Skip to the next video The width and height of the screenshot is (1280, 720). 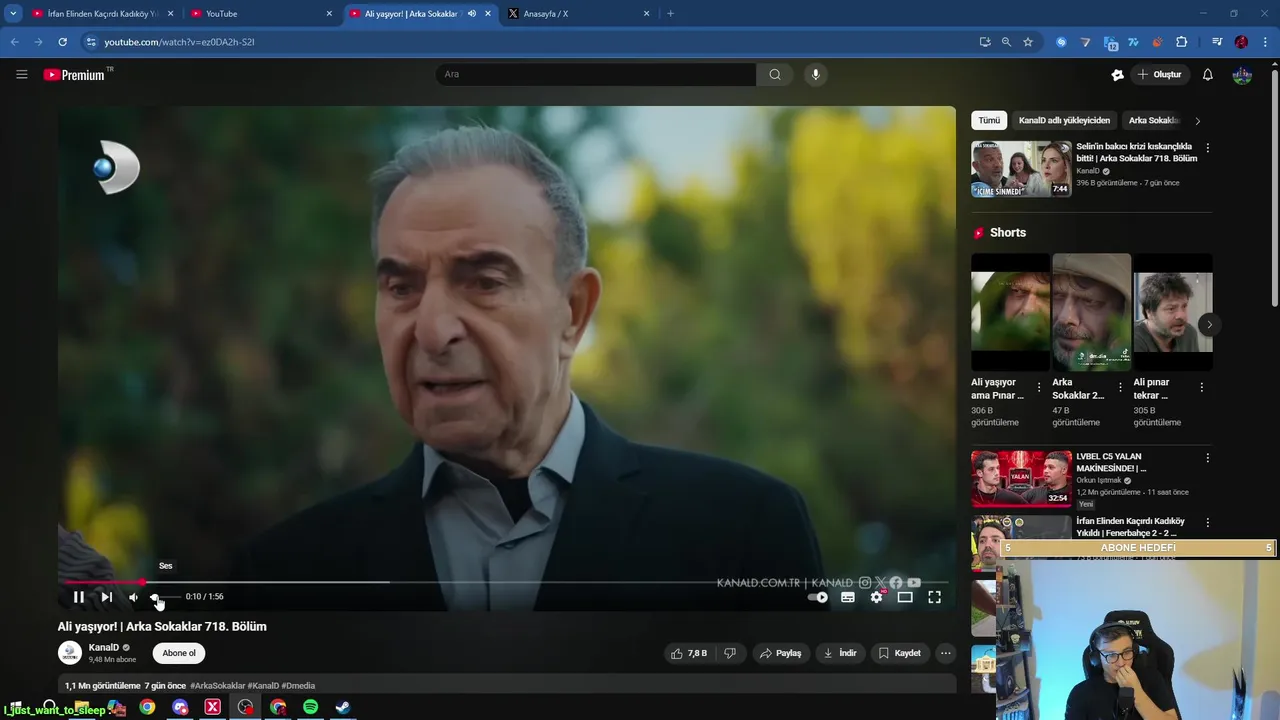(106, 597)
